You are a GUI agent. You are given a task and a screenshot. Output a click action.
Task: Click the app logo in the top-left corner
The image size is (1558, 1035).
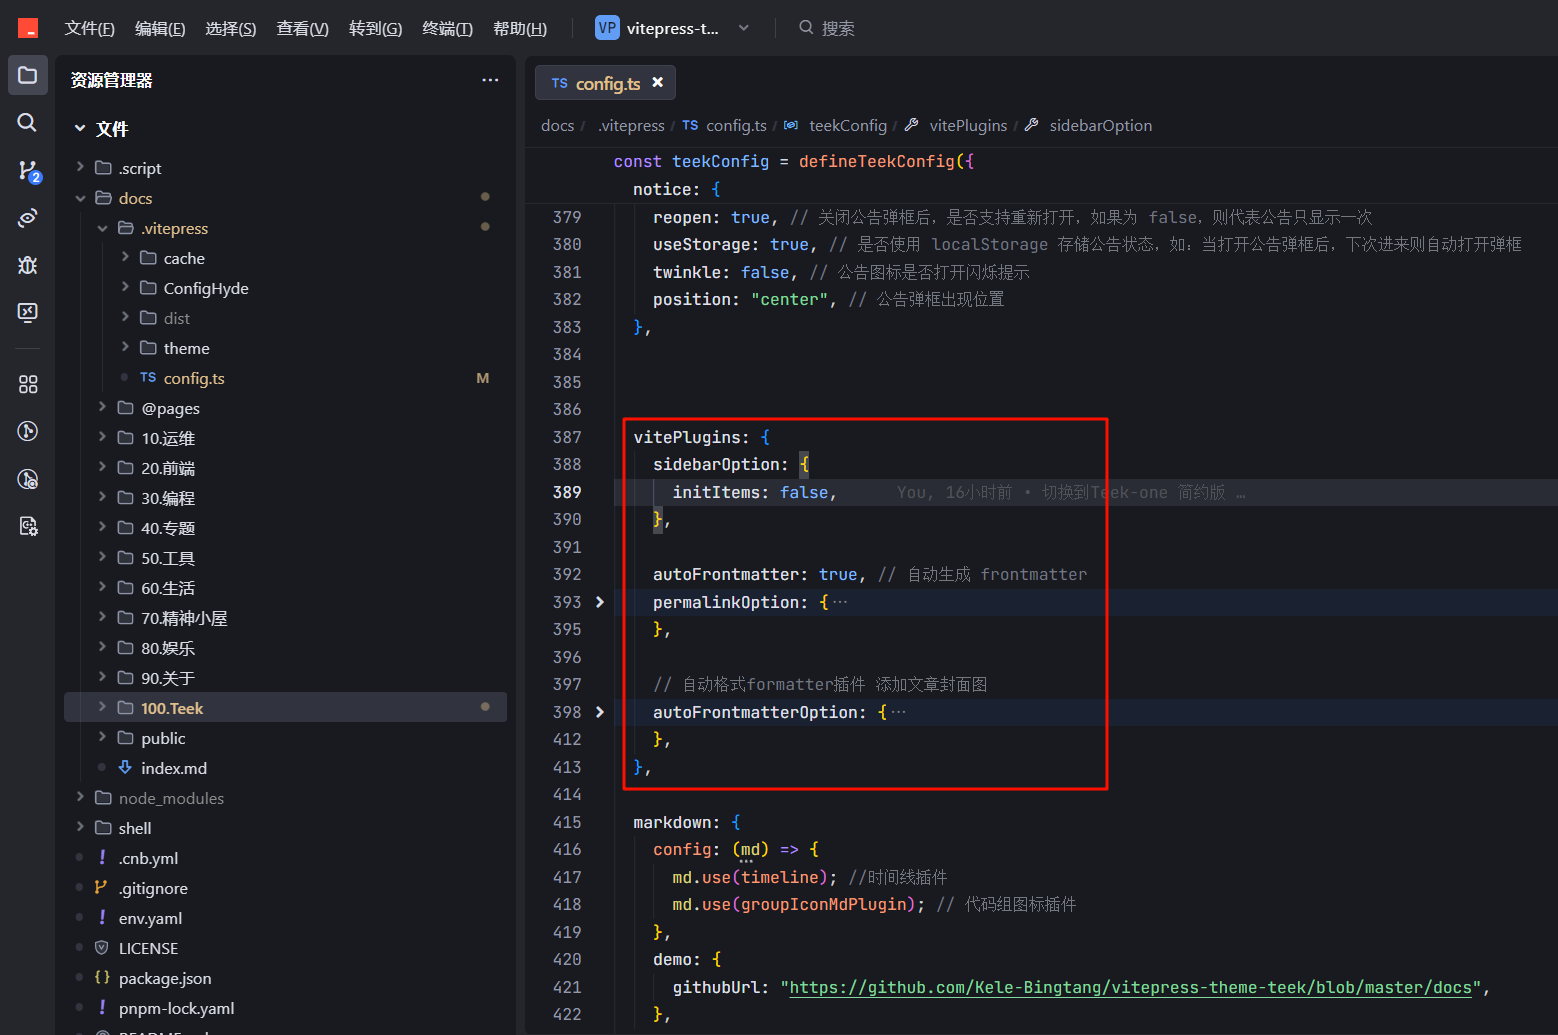[x=28, y=28]
